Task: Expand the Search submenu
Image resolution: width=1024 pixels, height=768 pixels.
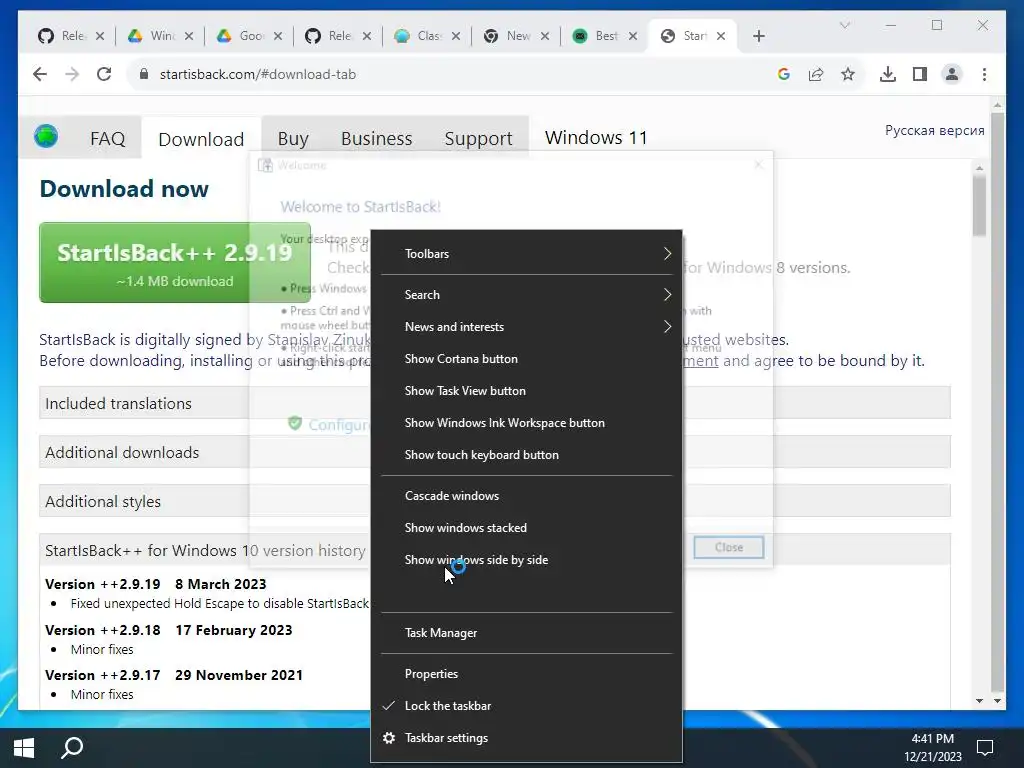Action: tap(526, 295)
